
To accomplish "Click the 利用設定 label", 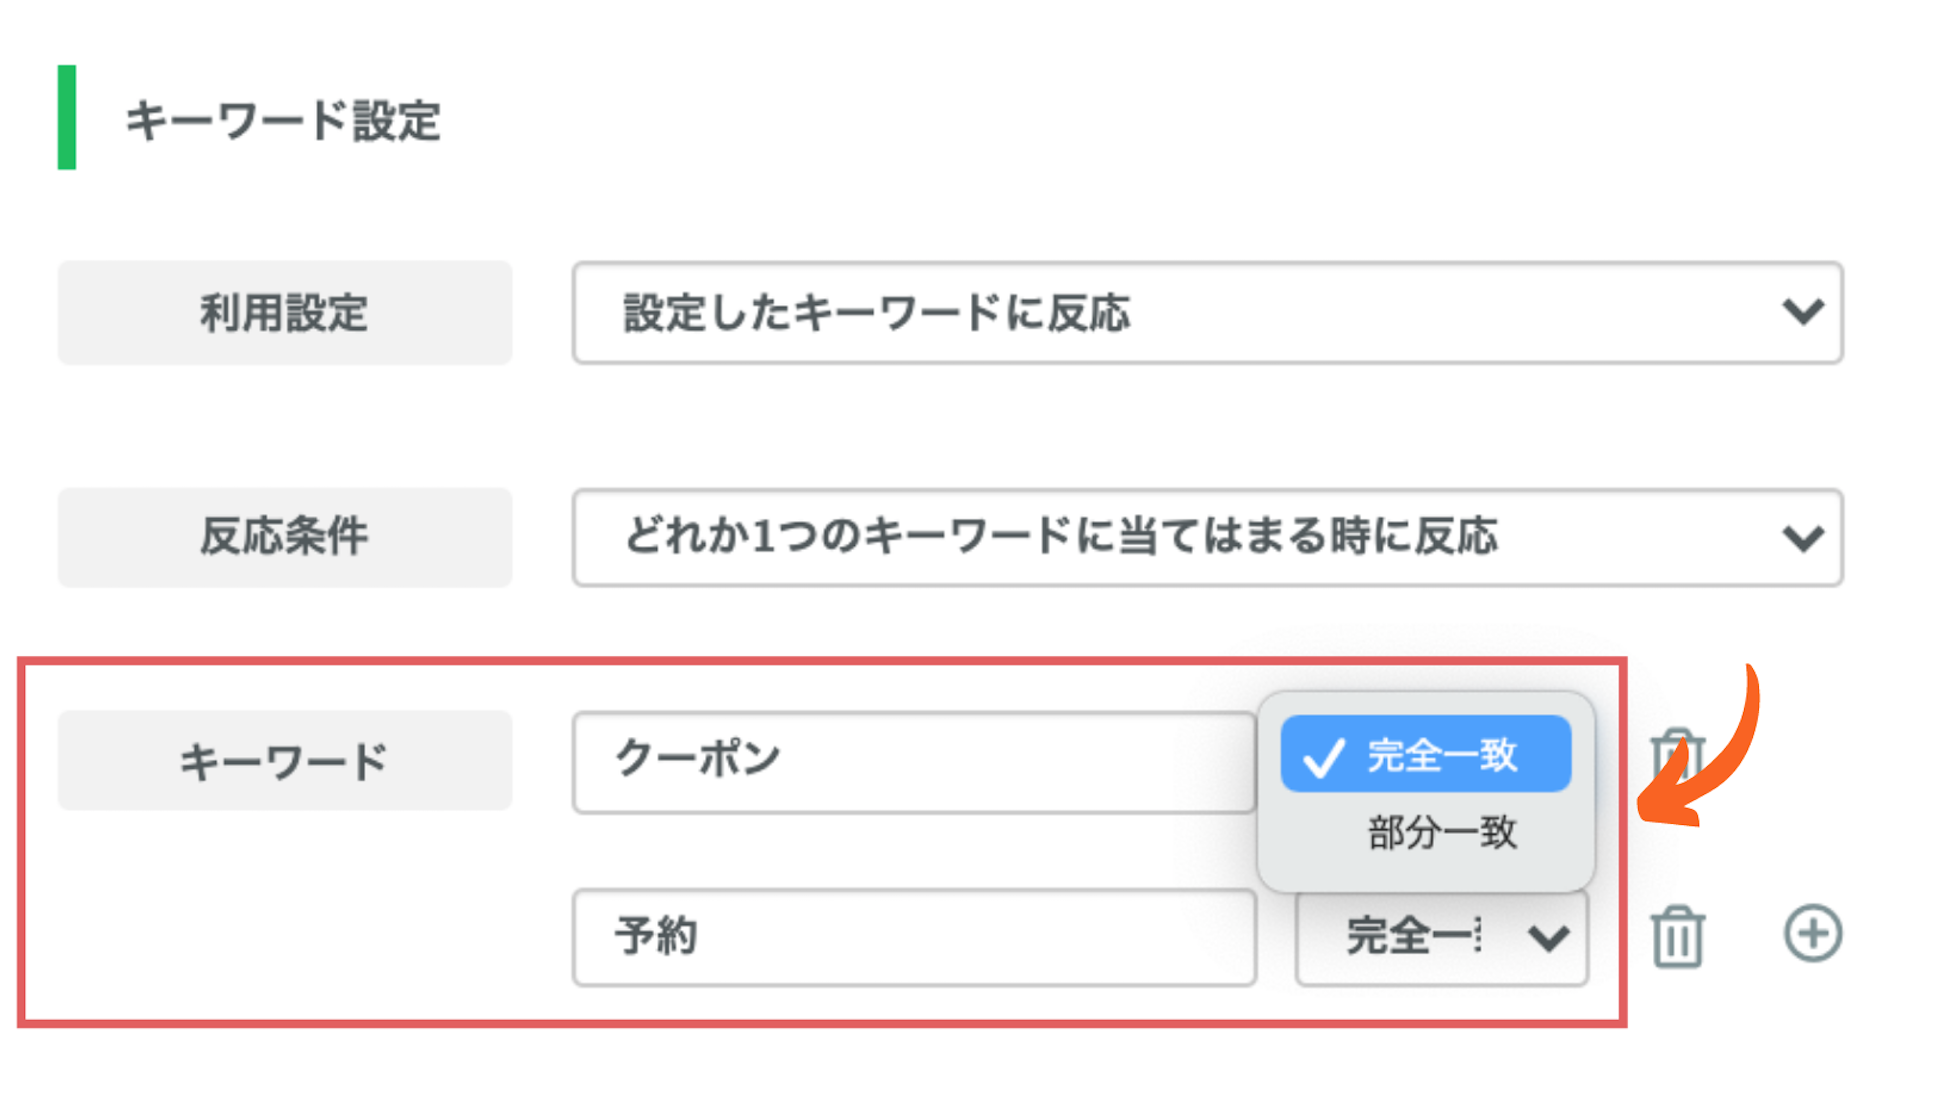I will 285,313.
